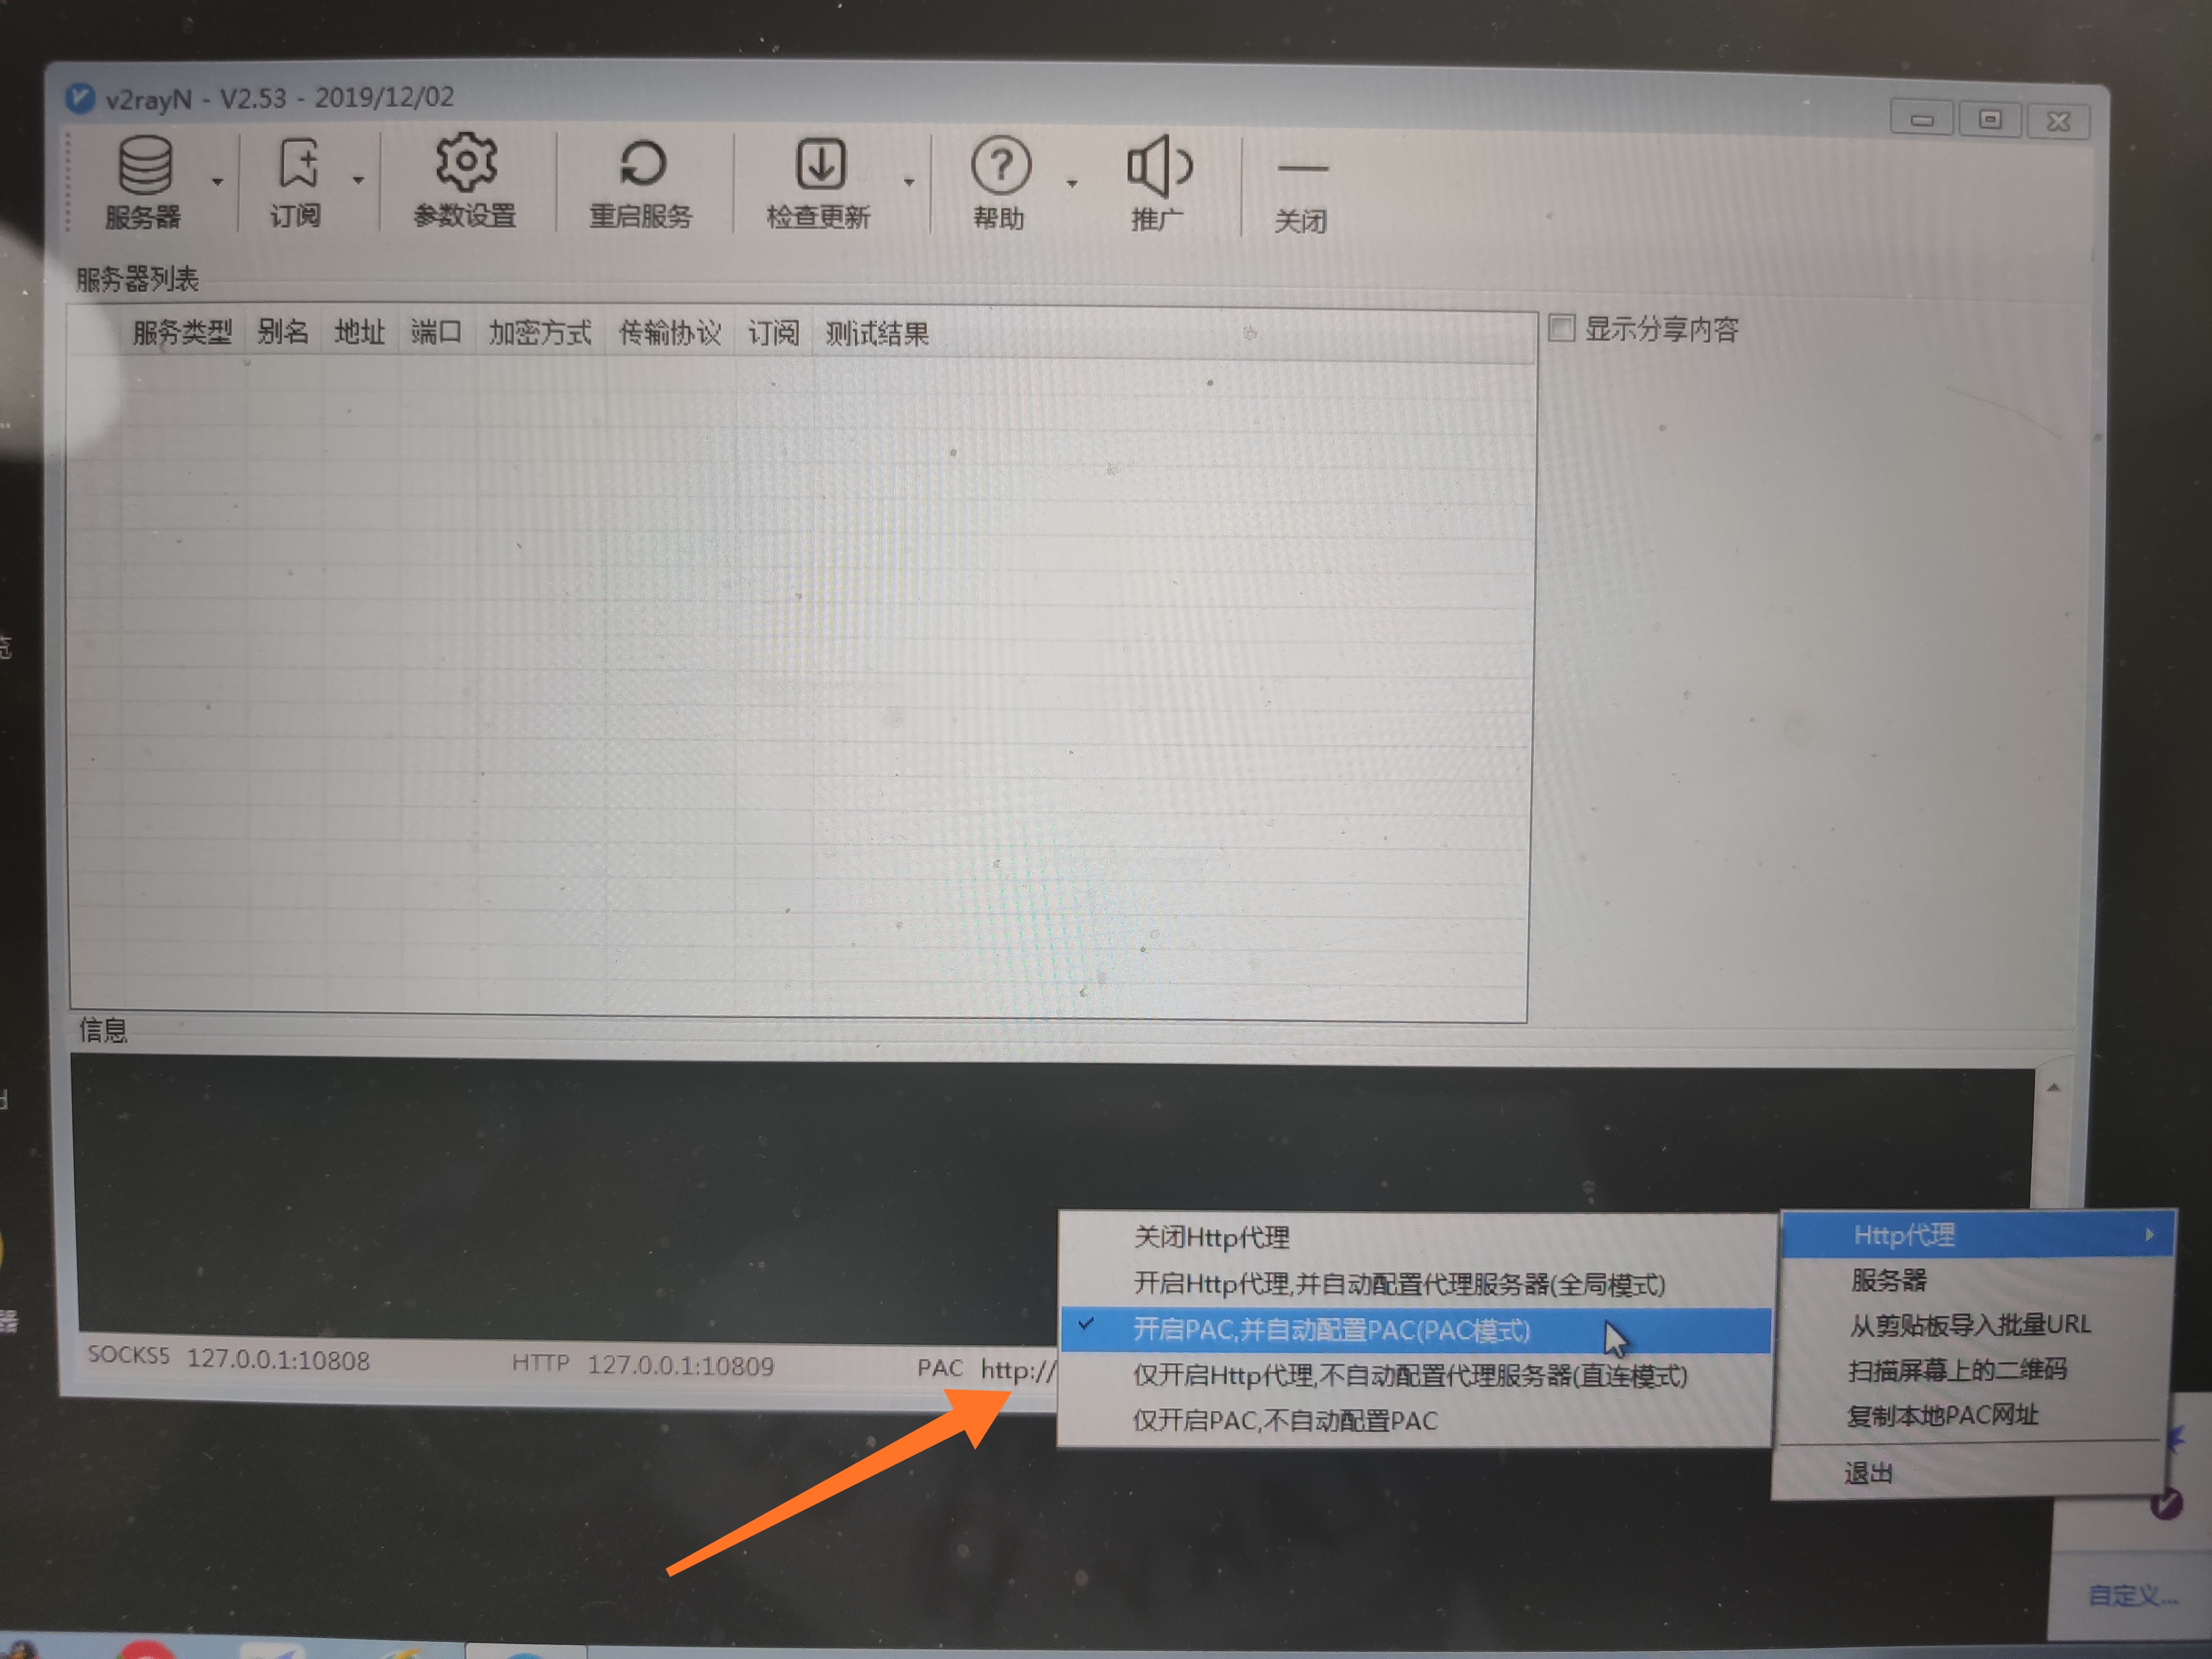Image resolution: width=2212 pixels, height=1659 pixels.
Task: Click scroll-up arrow of 信息 log panel
Action: [x=2053, y=1088]
